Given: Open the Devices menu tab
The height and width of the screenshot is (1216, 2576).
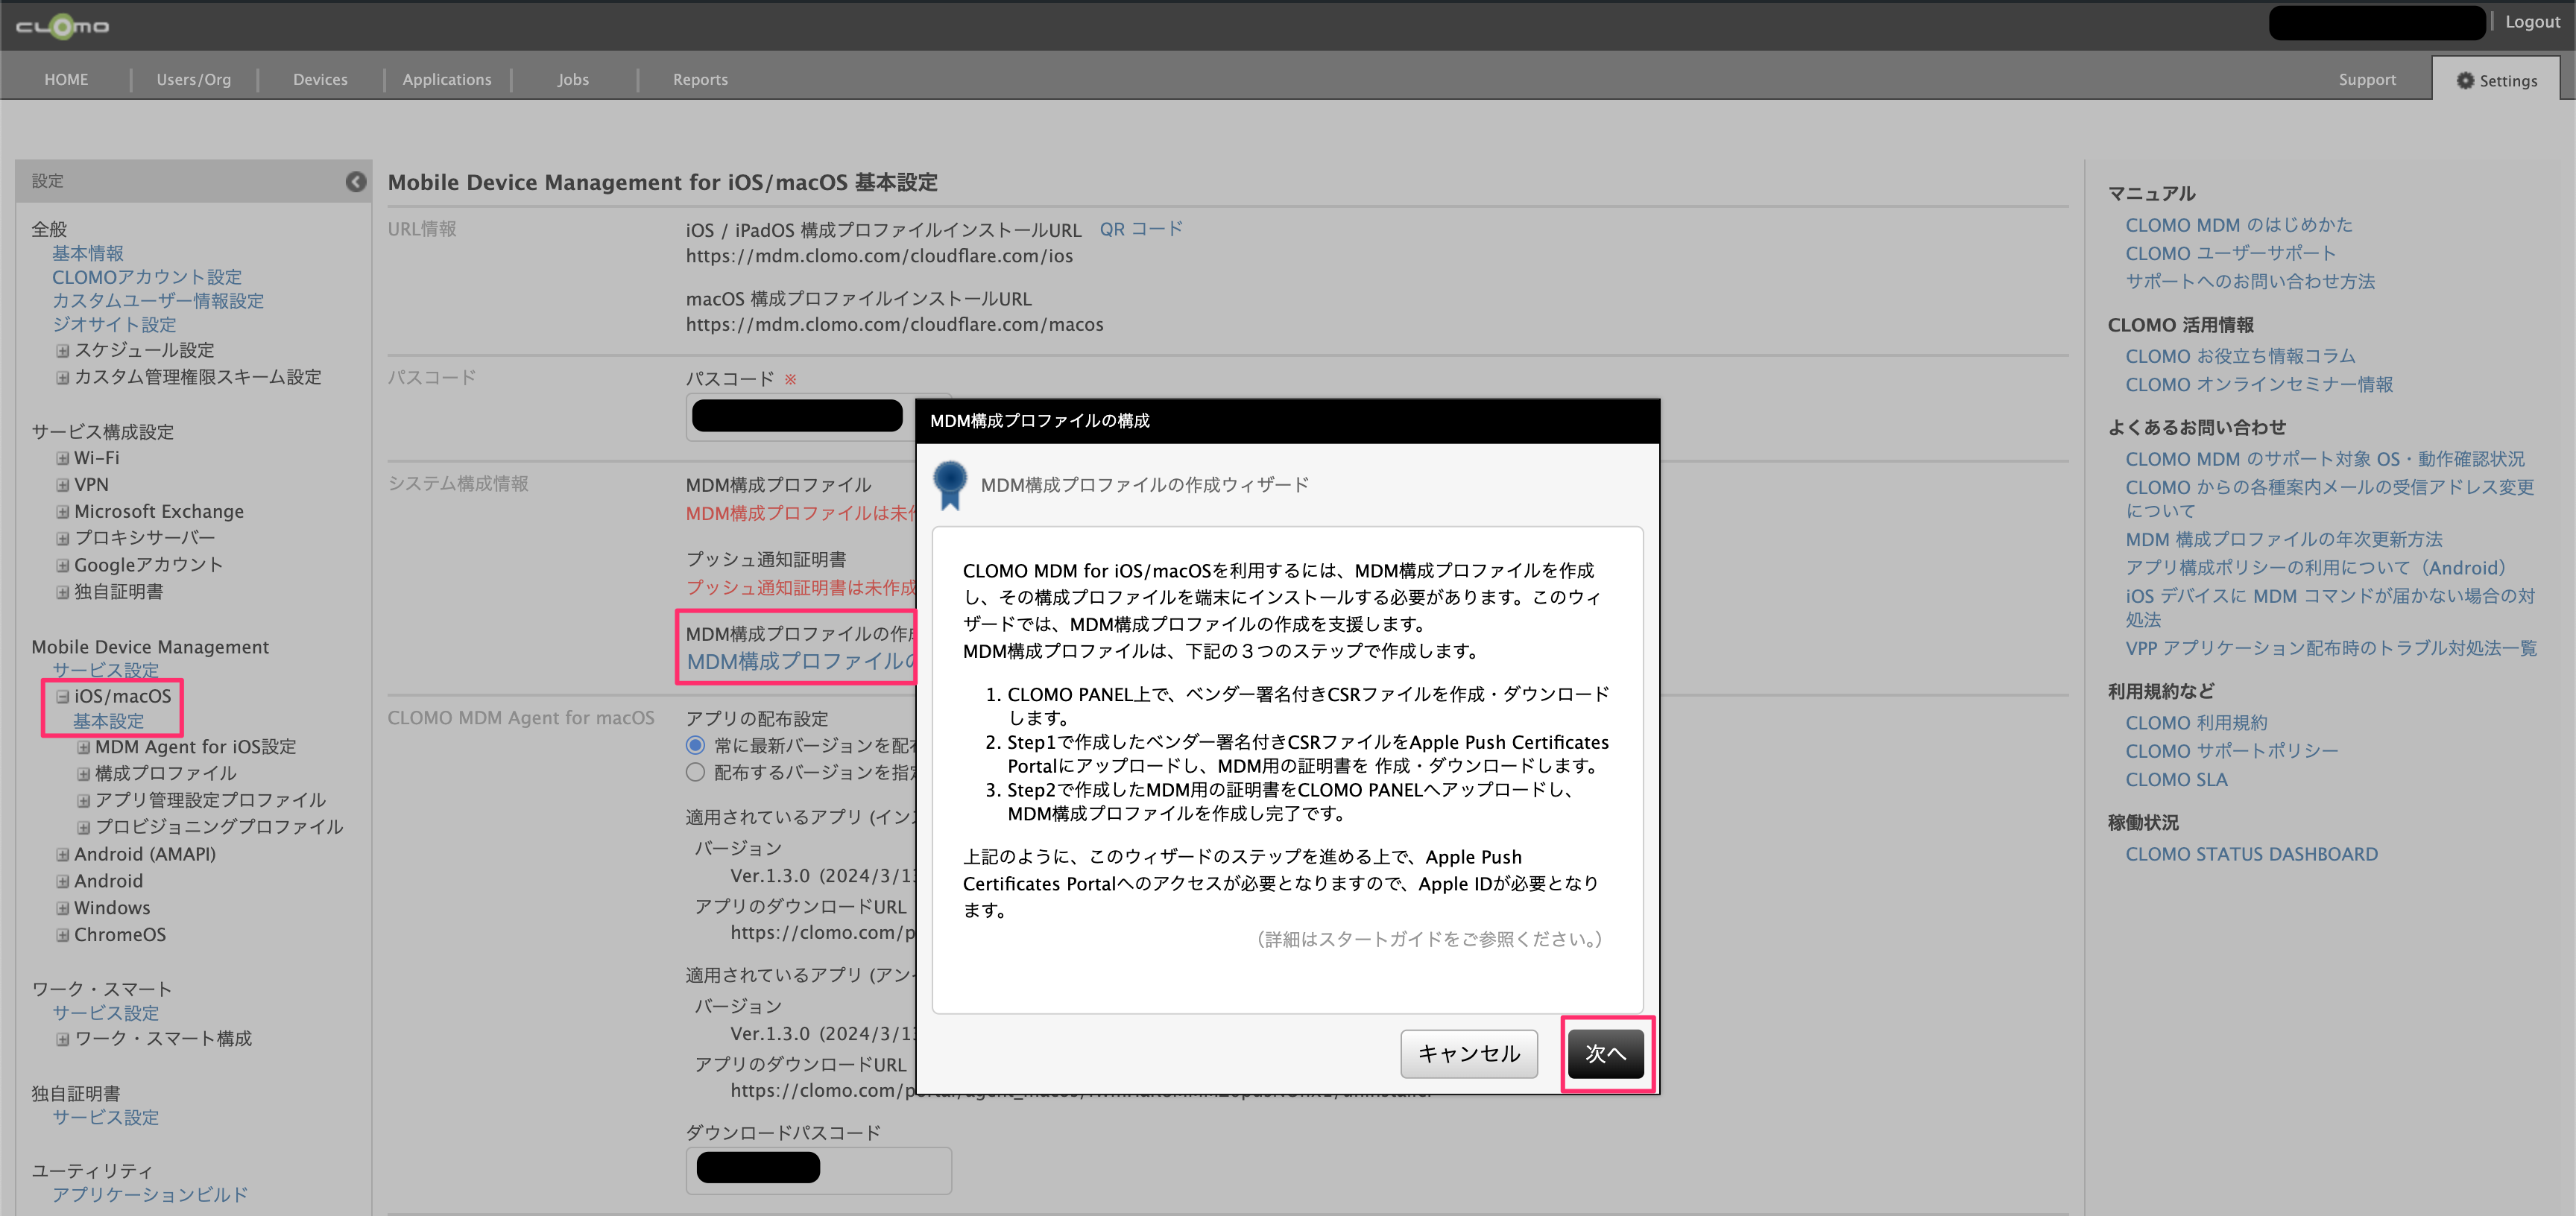Looking at the screenshot, I should coord(320,80).
